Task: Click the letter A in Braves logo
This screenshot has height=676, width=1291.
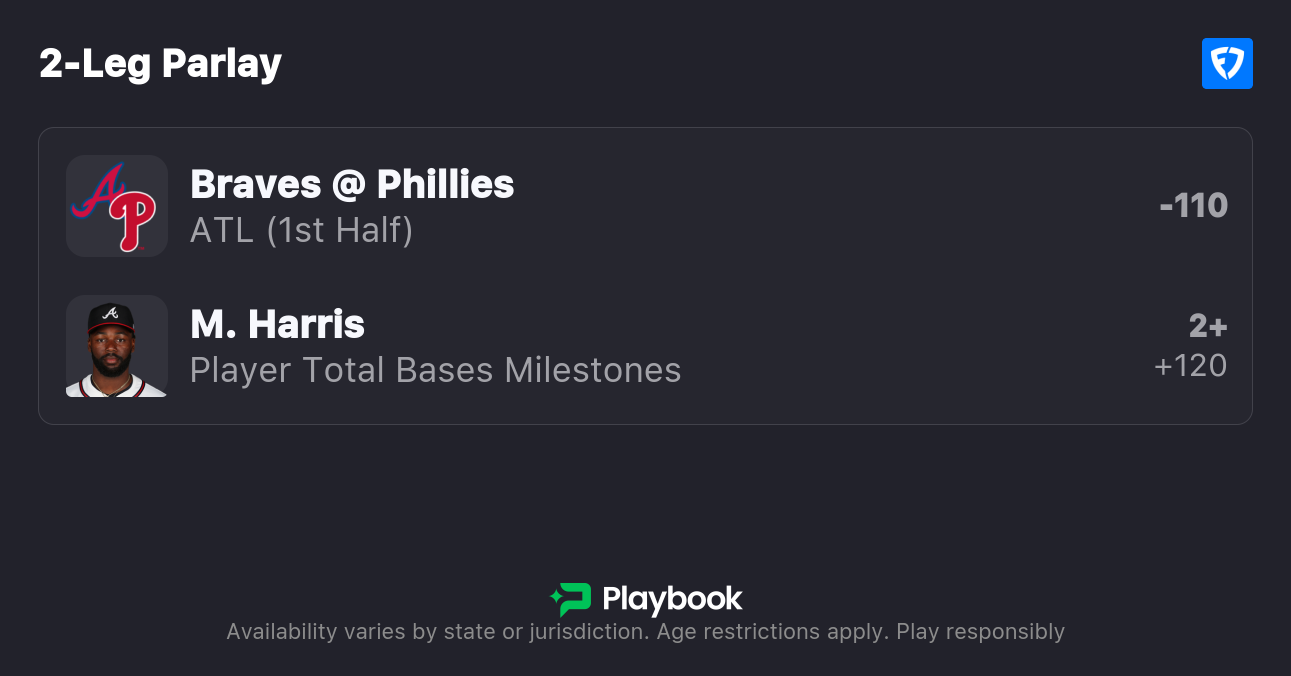Action: click(x=98, y=192)
